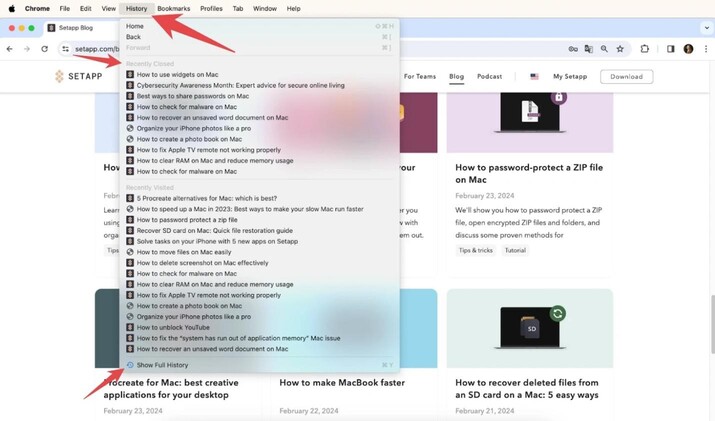Viewport: 715px width, 421px height.
Task: Open 'system has run out of application memory' entry
Action: [x=259, y=338]
